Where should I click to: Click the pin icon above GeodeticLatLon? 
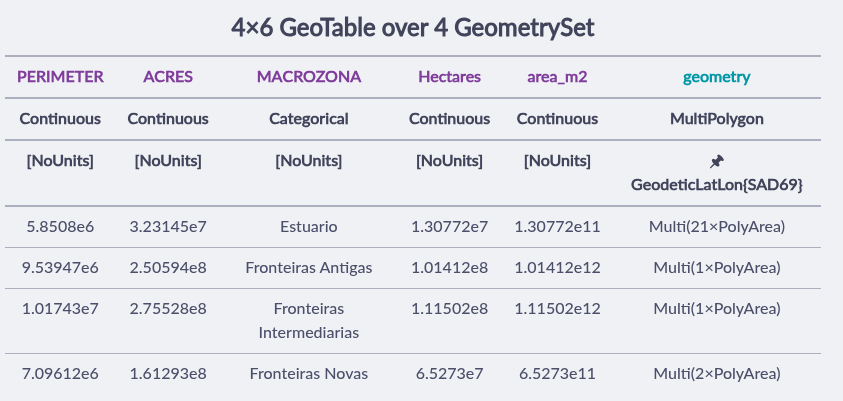pos(717,161)
